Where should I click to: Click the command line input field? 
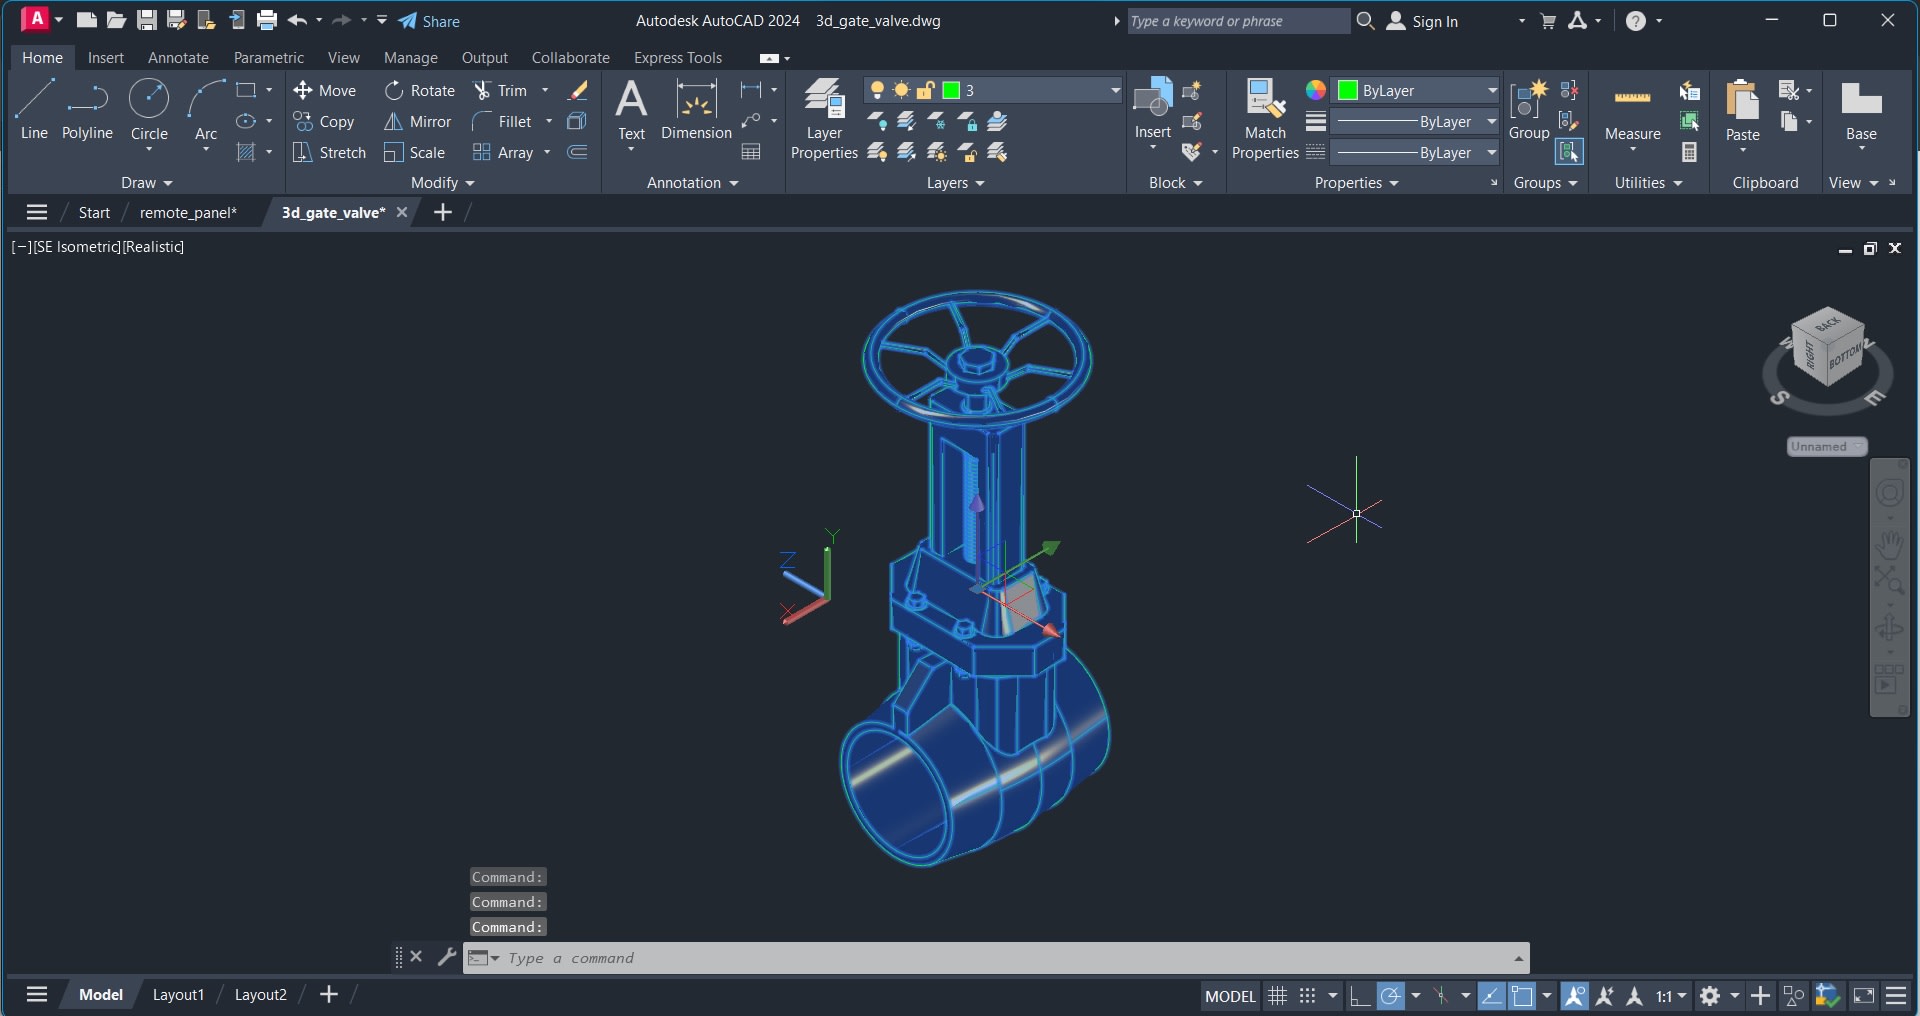tap(900, 958)
